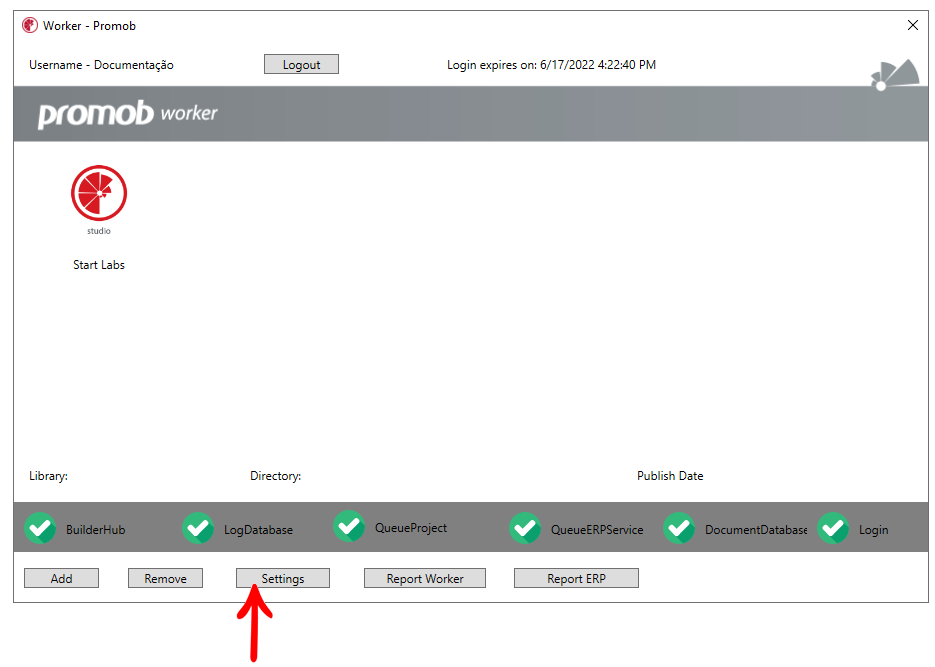This screenshot has height=667, width=935.
Task: Click the promob worker banner logo
Action: [128, 113]
